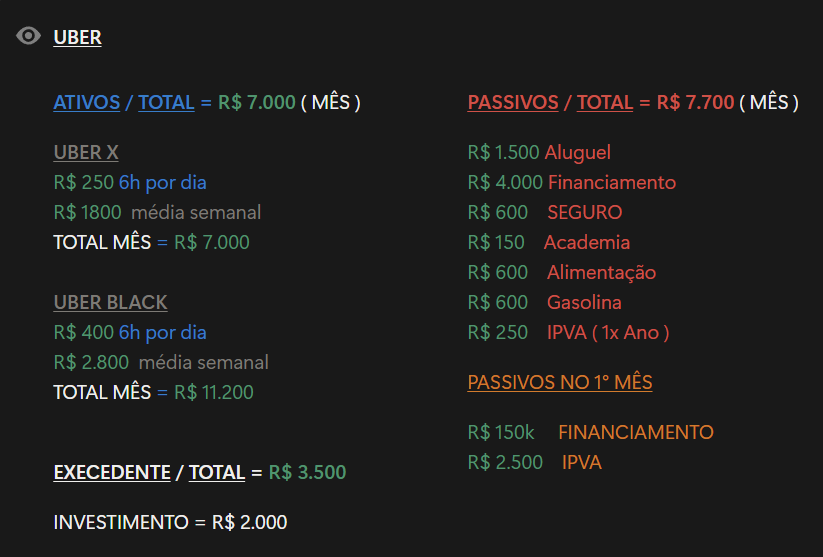The width and height of the screenshot is (823, 557).
Task: Click the PASSIVOS NO 1° MÊS heading
Action: coord(560,382)
